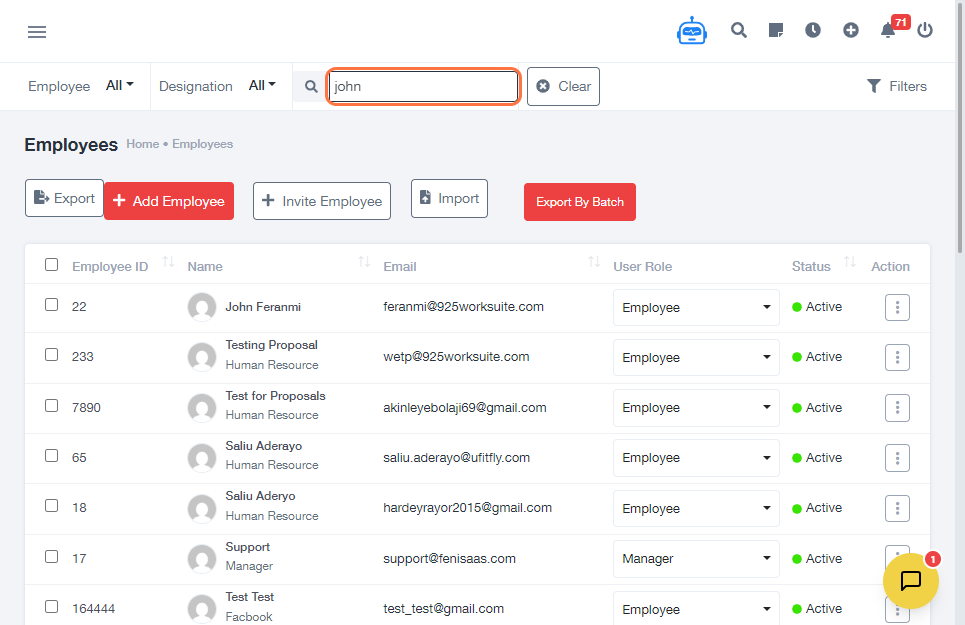Viewport: 965px width, 625px height.
Task: Expand the Employee All filter dropdown
Action: (120, 86)
